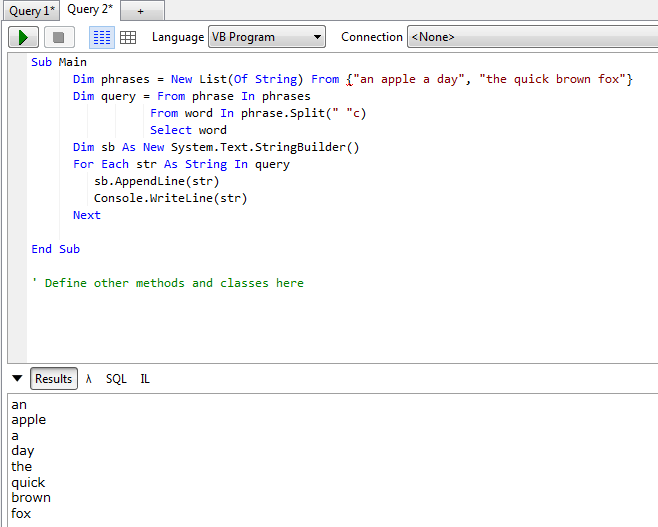Click the StringBuilder declaration line
The image size is (658, 527).
pyautogui.click(x=216, y=147)
